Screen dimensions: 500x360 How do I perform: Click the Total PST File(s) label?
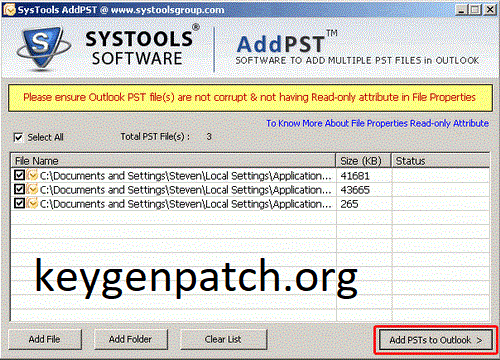pyautogui.click(x=155, y=137)
